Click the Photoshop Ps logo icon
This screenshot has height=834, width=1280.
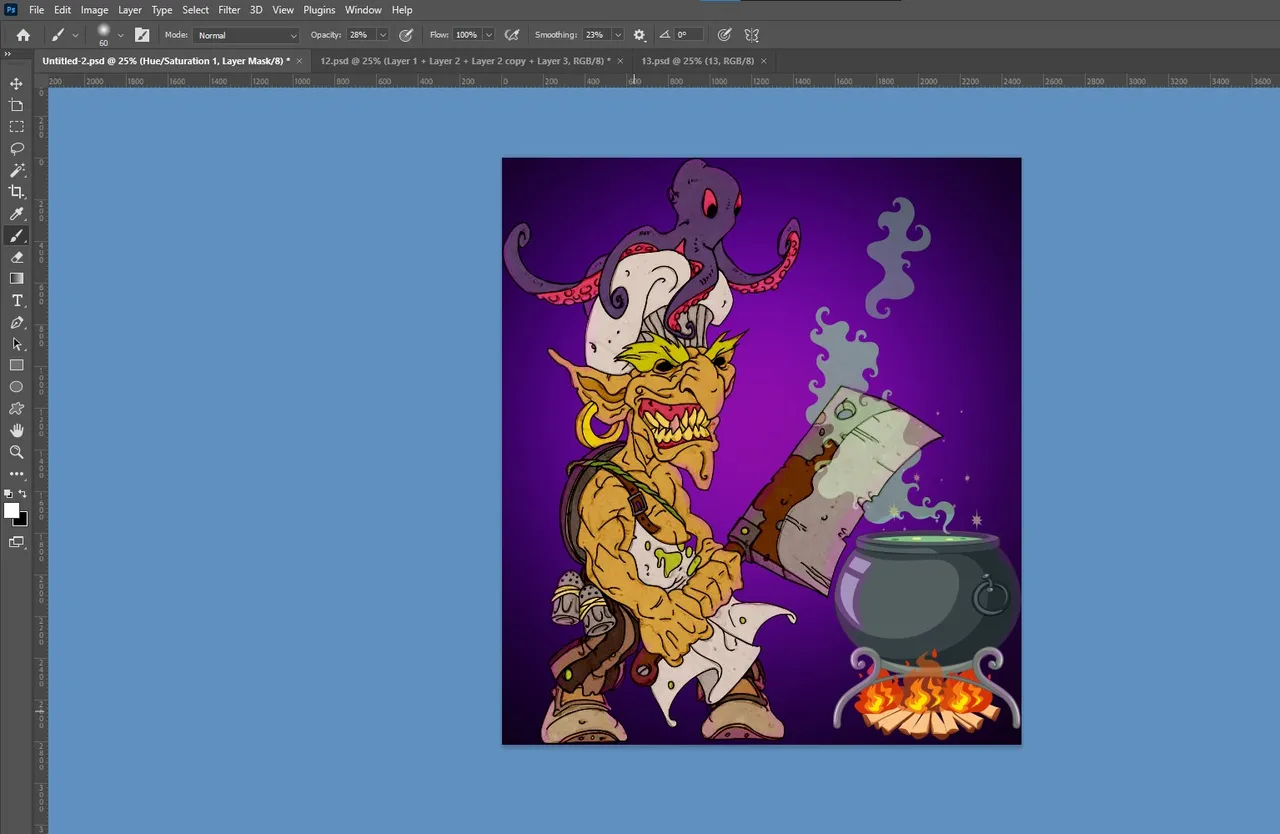click(x=11, y=9)
